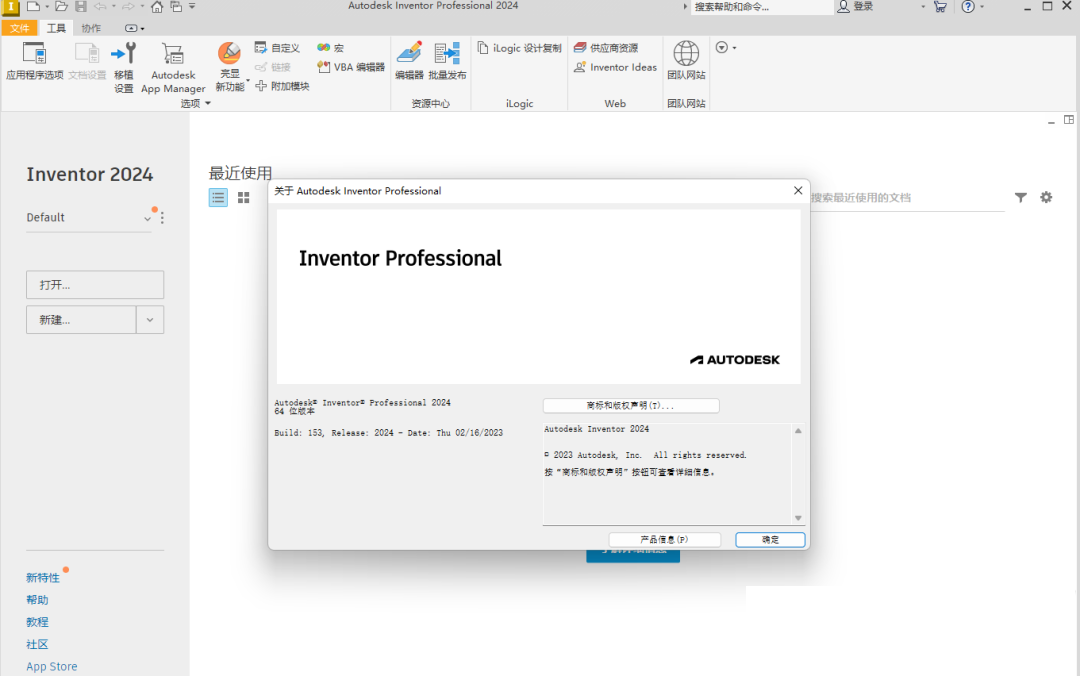Open 应用程序选项 application options tool
Image resolution: width=1080 pixels, height=676 pixels.
34,65
